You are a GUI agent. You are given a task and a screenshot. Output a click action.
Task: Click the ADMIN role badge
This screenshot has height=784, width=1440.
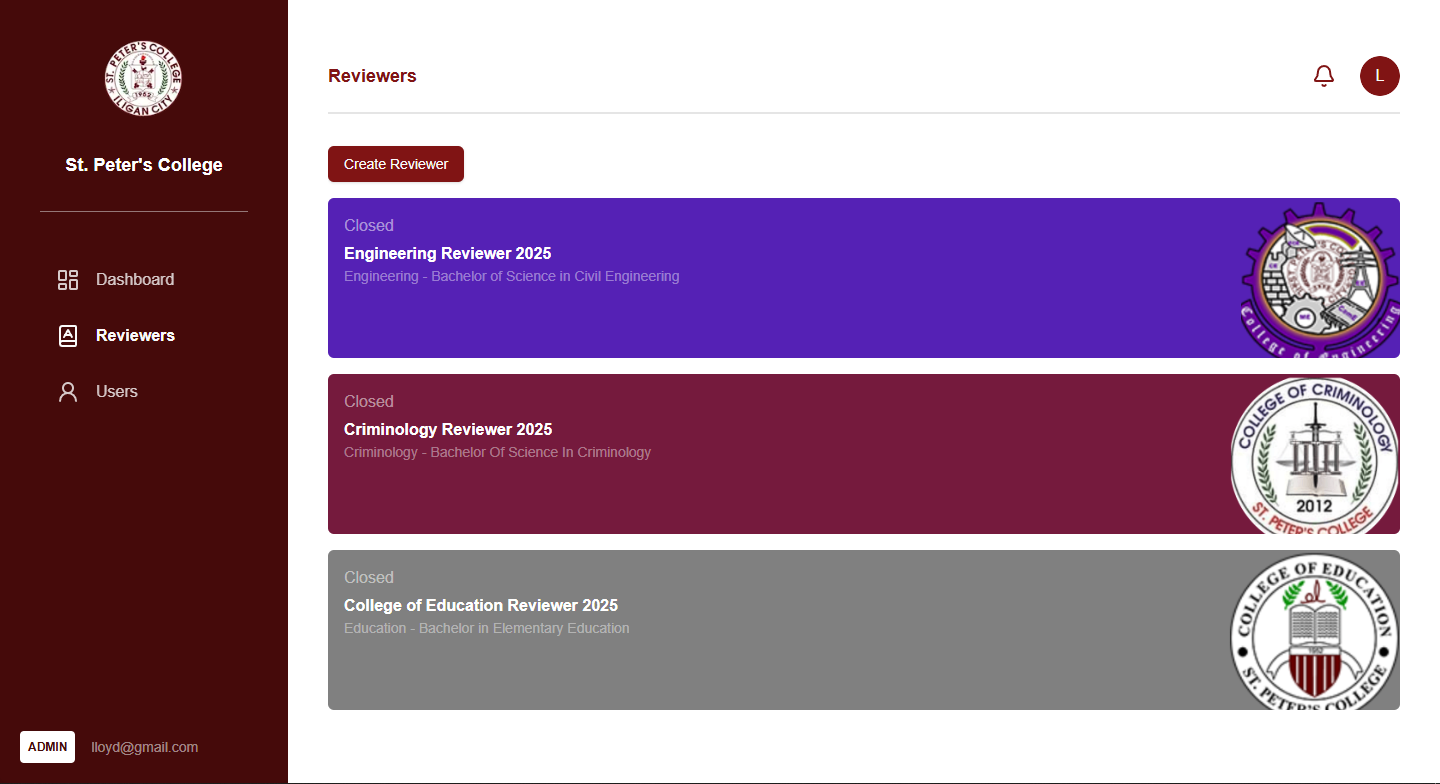(47, 747)
